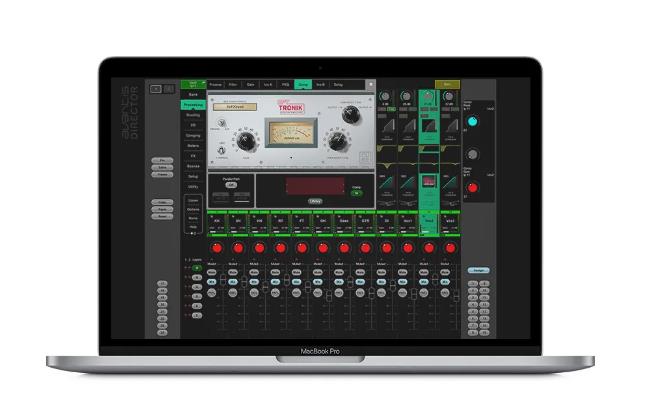Viewport: 645px width, 420px height.
Task: Open the Meters screen
Action: [193, 146]
